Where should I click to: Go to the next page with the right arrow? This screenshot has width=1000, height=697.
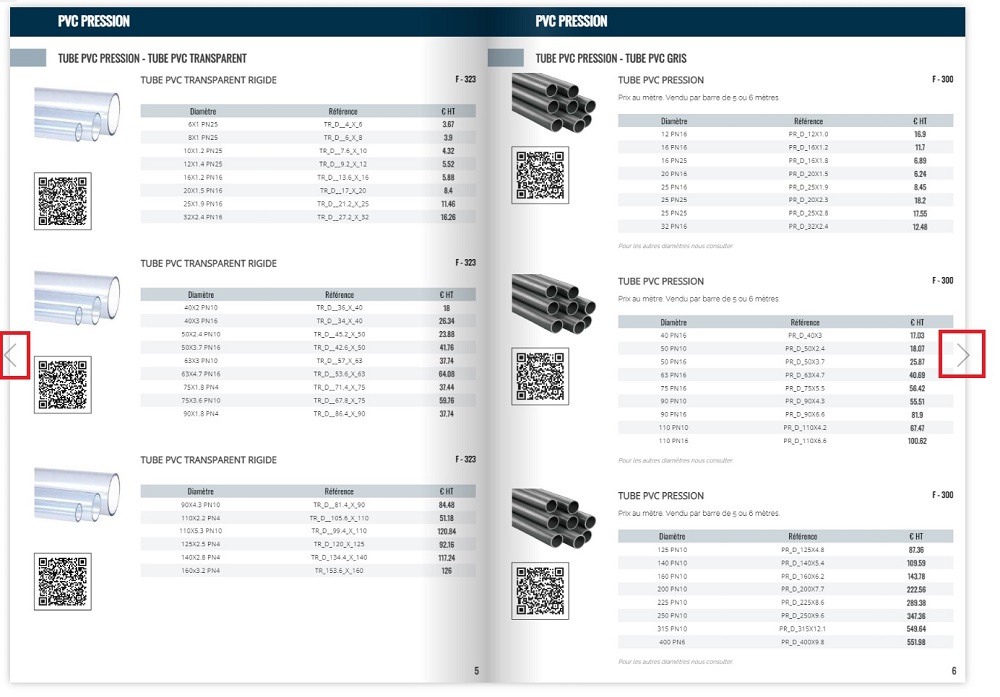coord(962,354)
